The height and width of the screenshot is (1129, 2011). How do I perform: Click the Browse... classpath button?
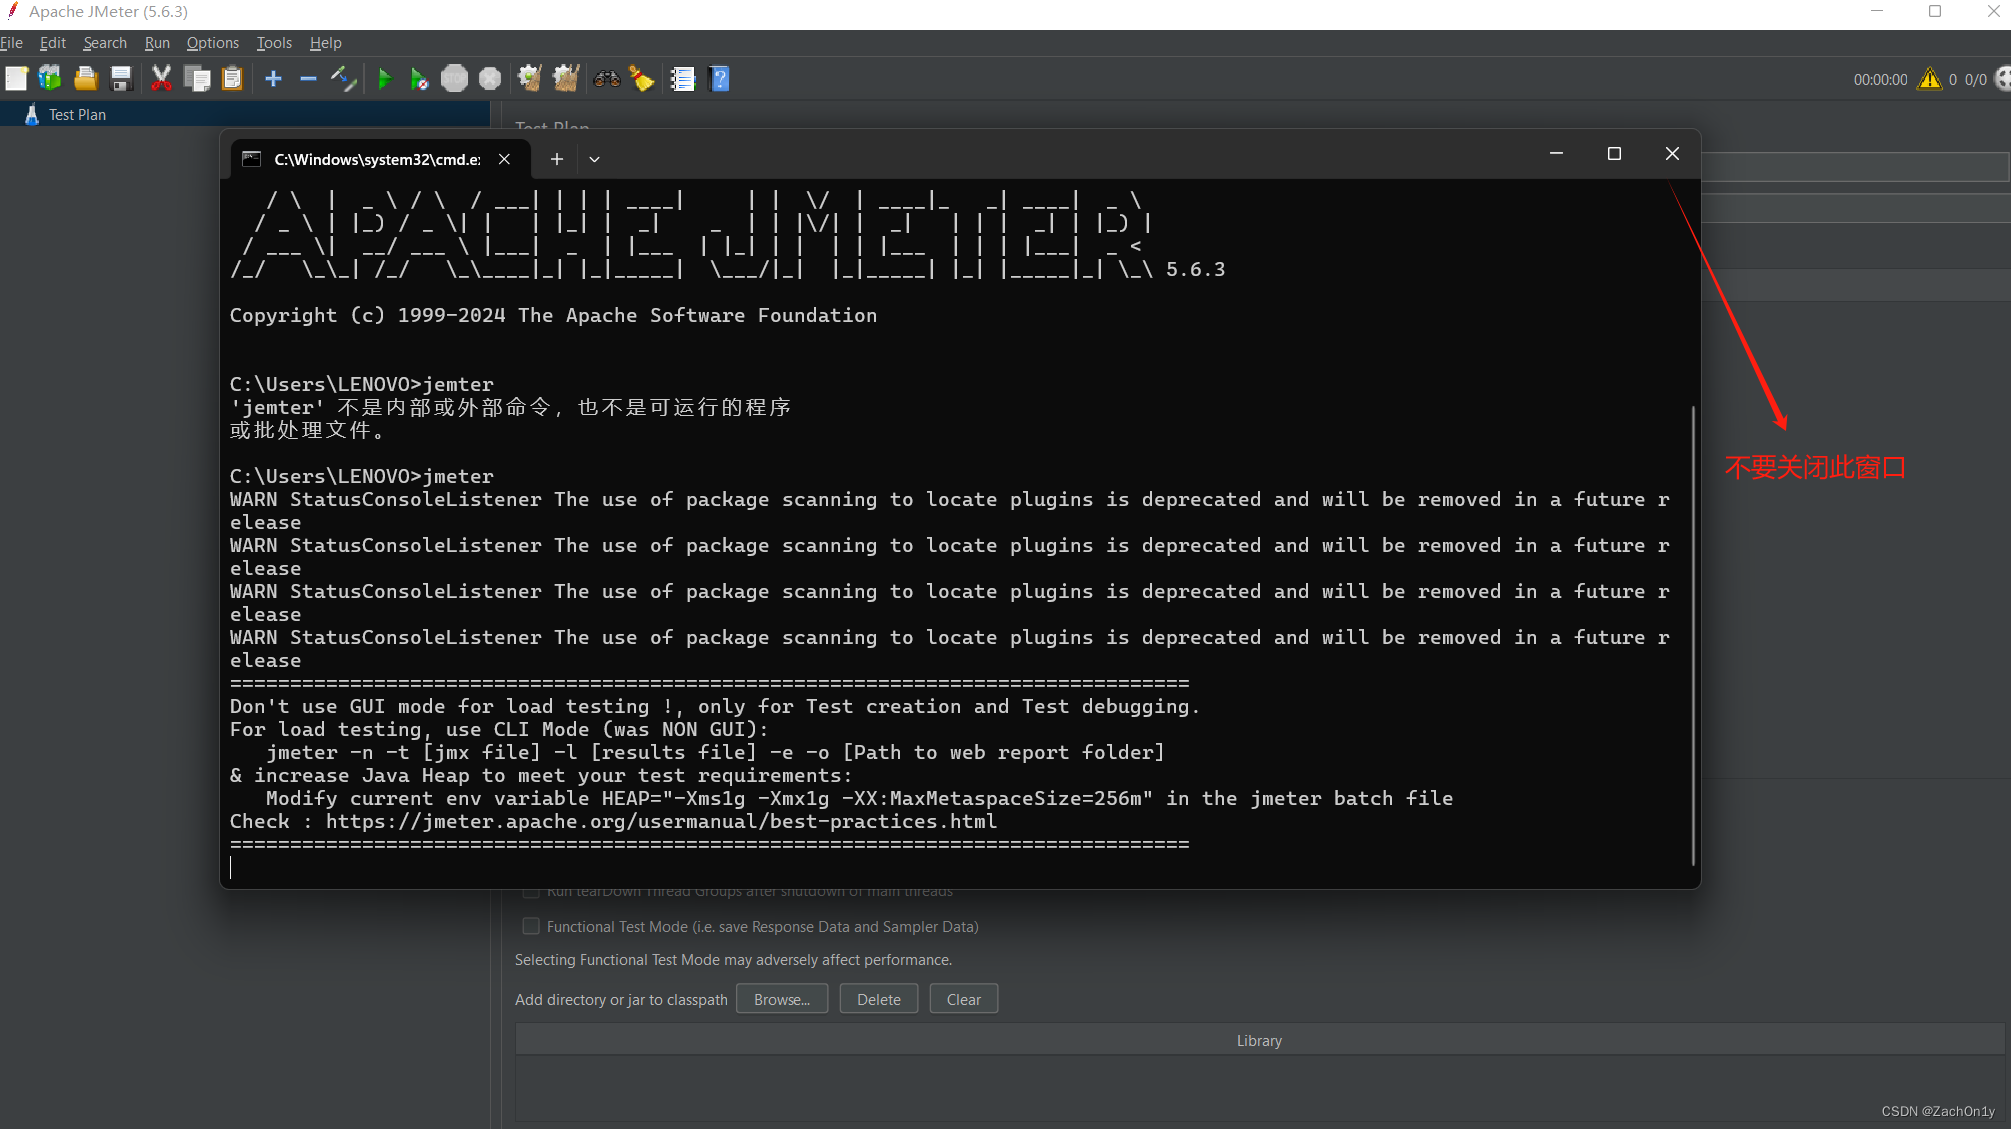[781, 999]
